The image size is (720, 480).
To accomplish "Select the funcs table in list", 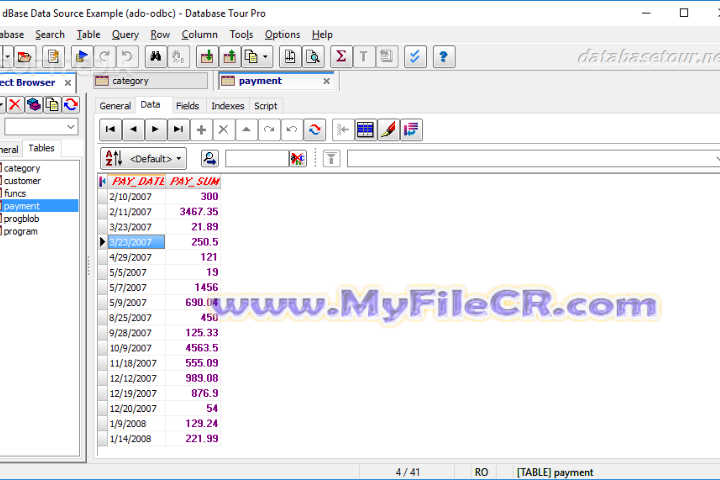I will (x=15, y=193).
